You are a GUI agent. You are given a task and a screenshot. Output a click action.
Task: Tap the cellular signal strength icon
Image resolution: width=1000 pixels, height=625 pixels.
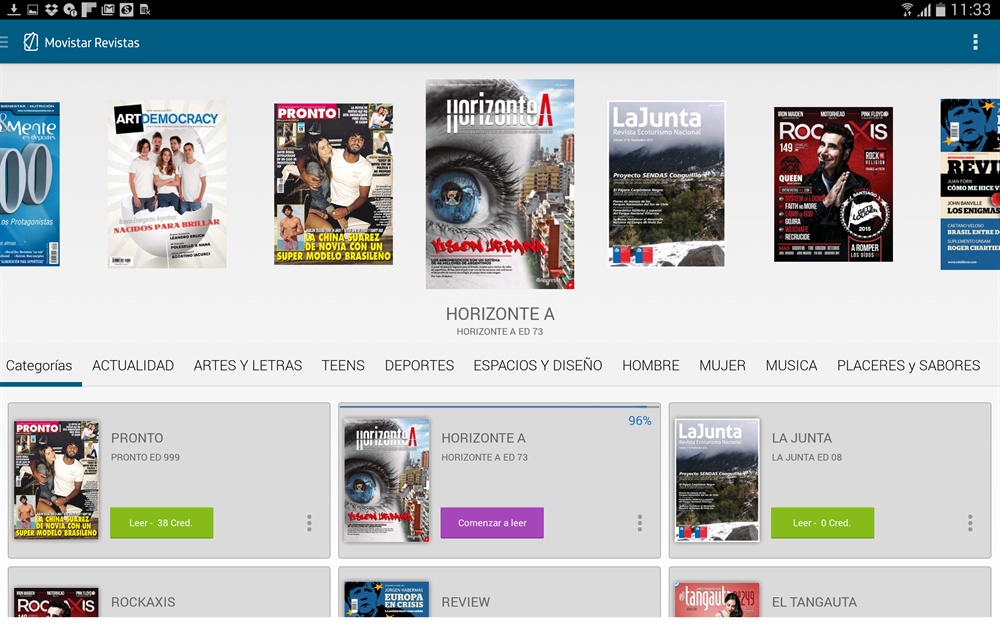point(924,10)
